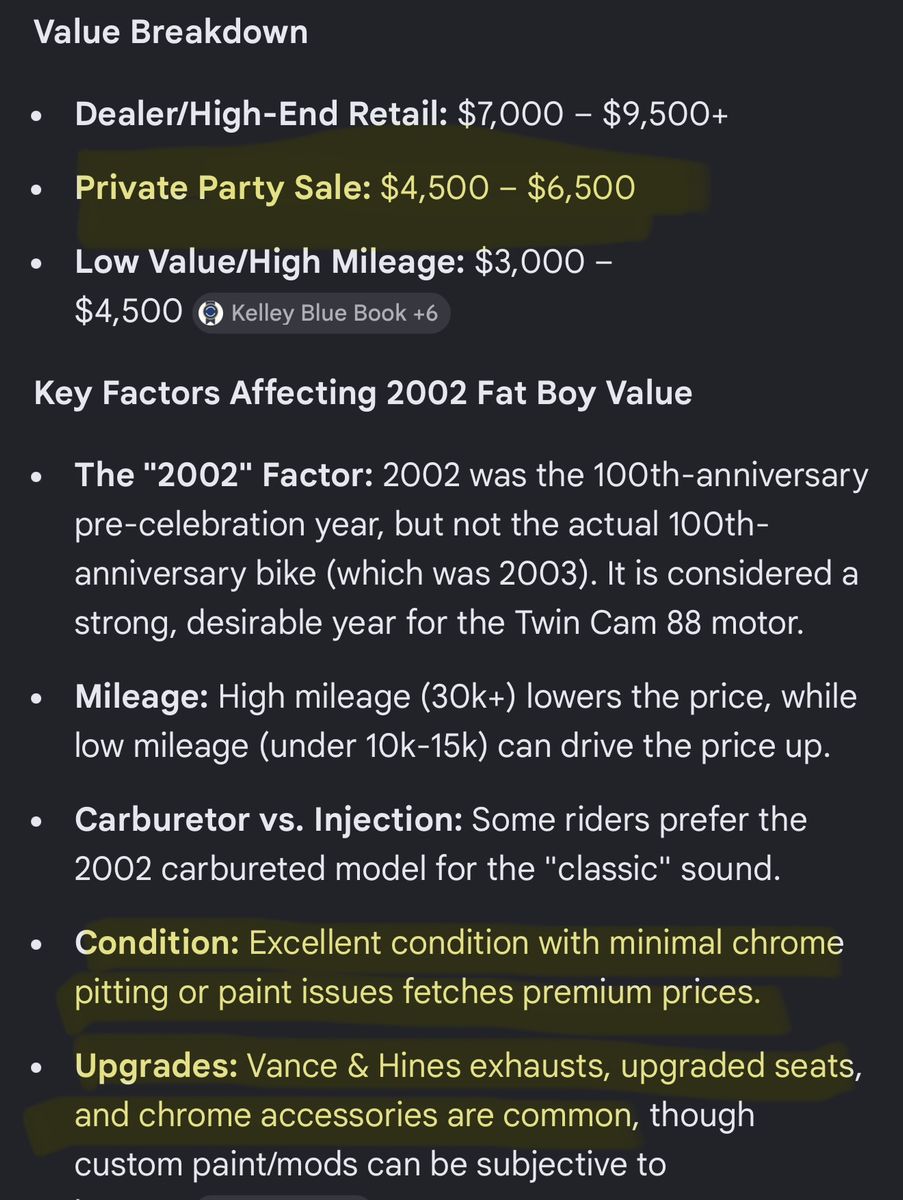Click the highlighted Condition bullet title

click(x=156, y=942)
